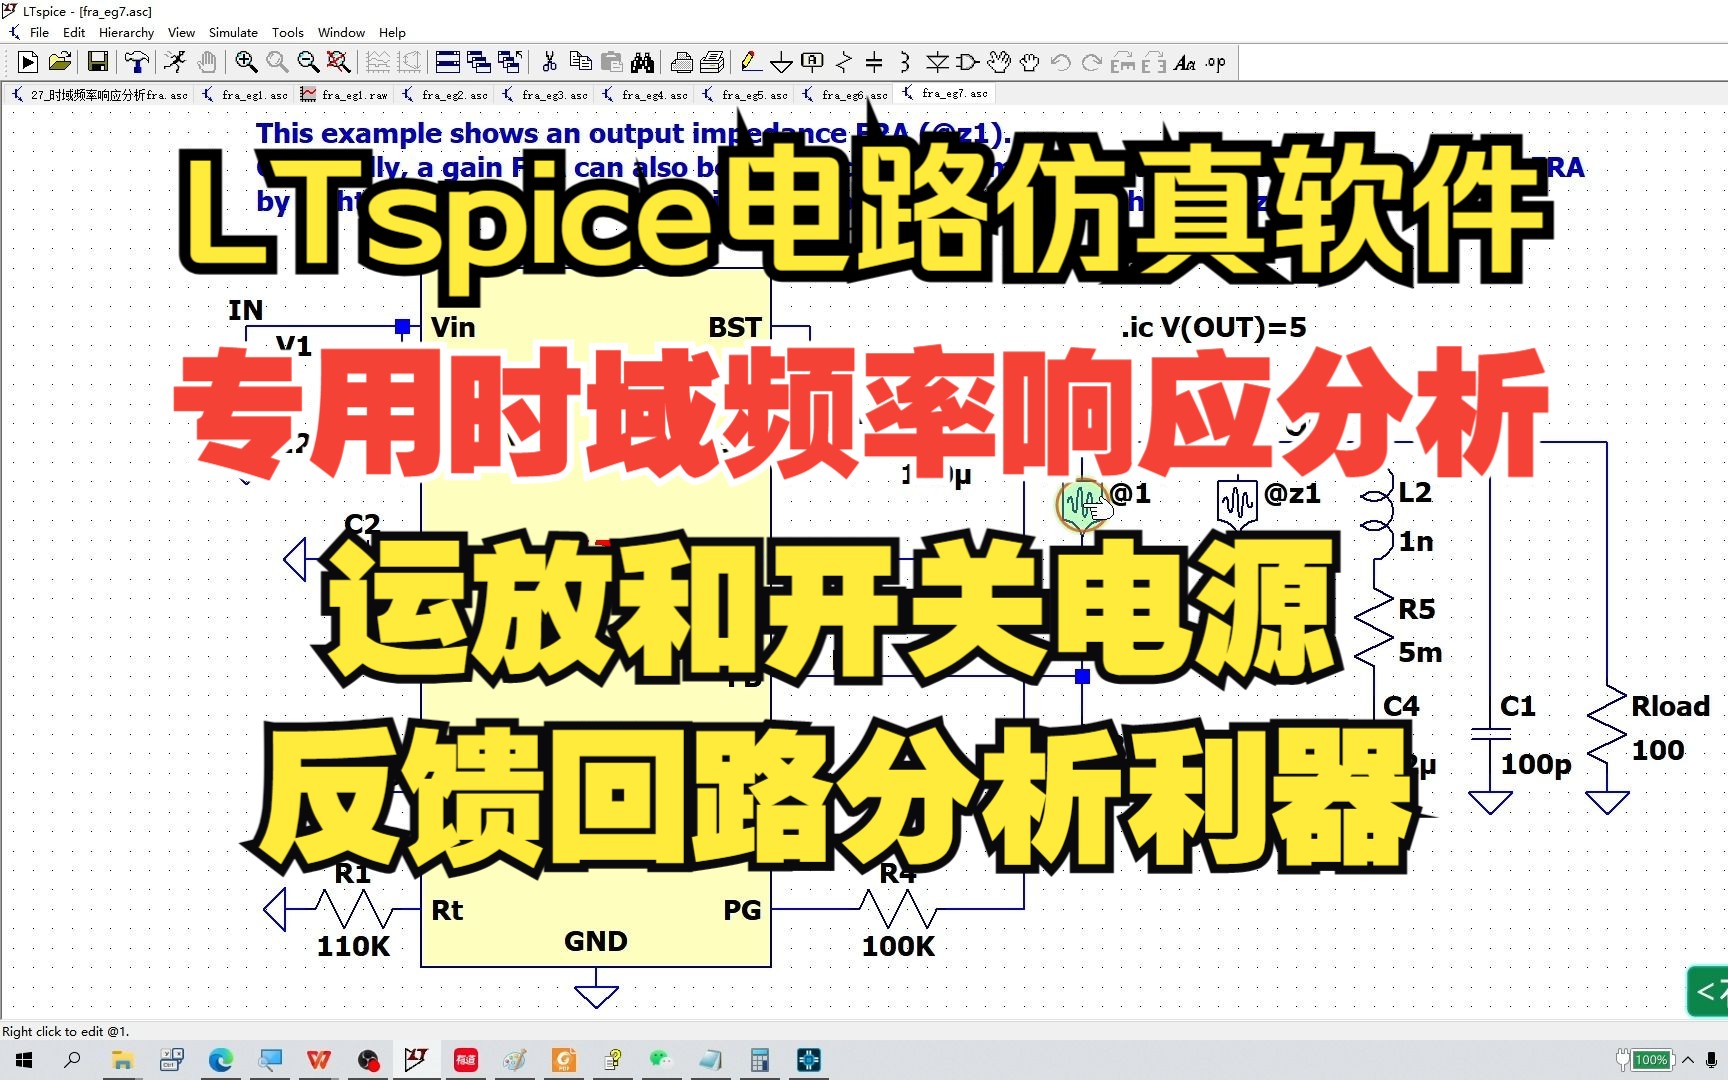
Task: Place a Resistor component tool
Action: click(x=843, y=62)
